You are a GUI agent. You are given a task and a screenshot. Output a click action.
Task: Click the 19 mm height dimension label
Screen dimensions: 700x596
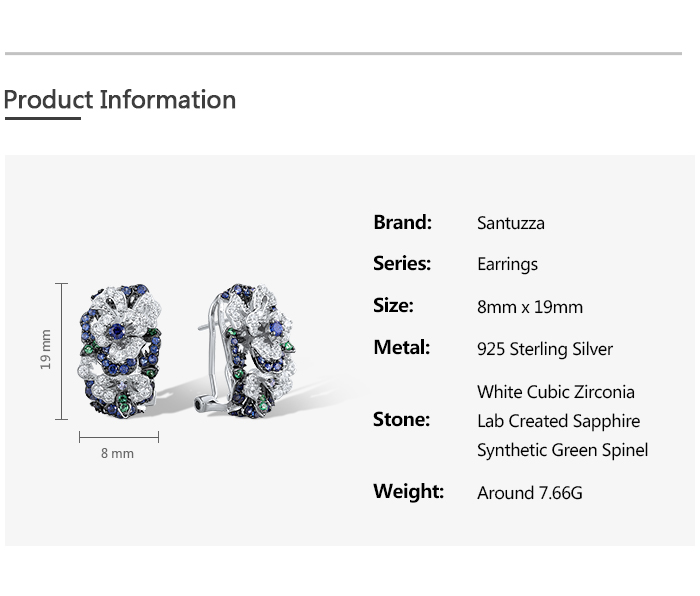(45, 350)
